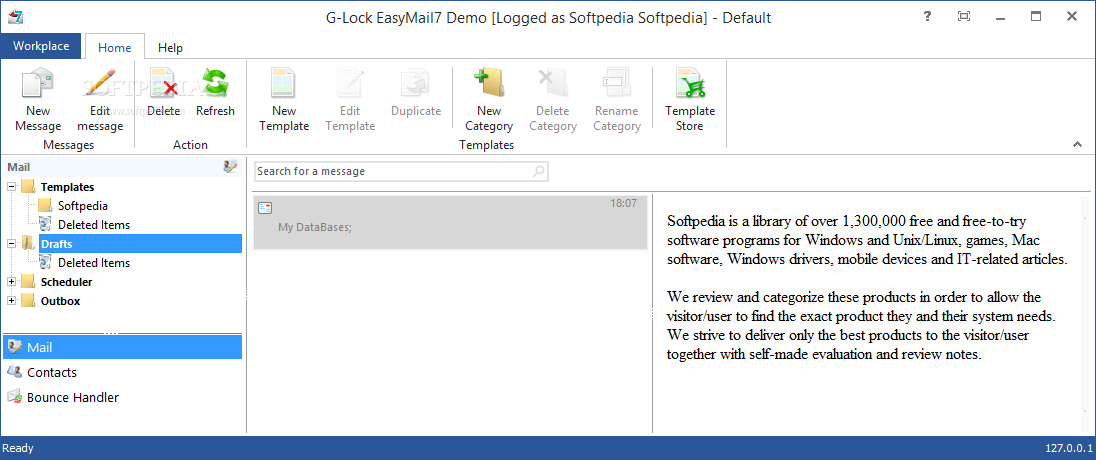Select the Softpedia templates folder
This screenshot has width=1096, height=460.
(x=82, y=206)
